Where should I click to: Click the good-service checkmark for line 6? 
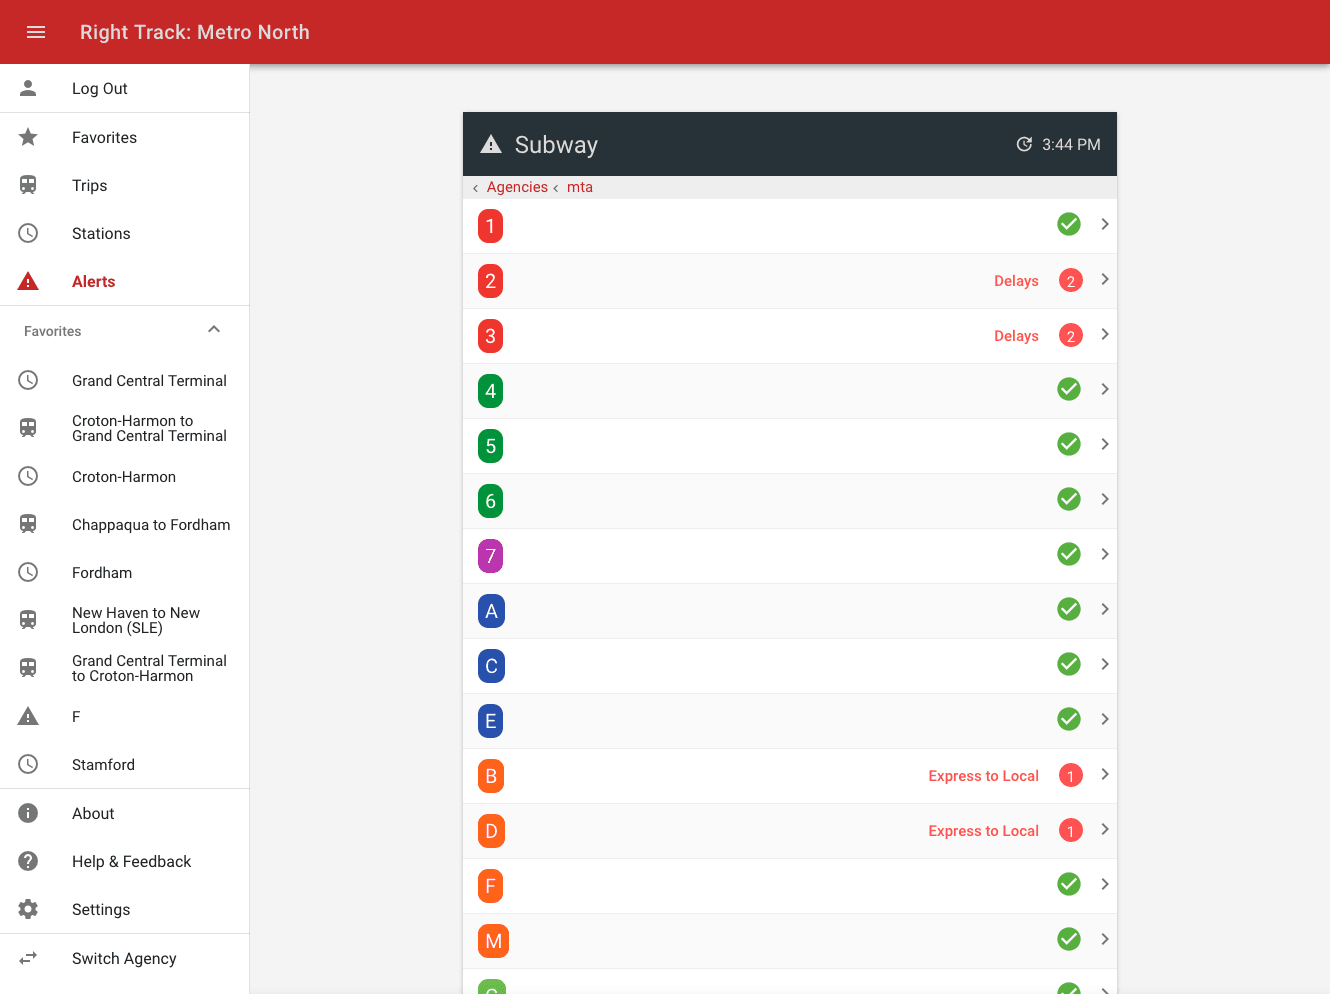point(1069,499)
